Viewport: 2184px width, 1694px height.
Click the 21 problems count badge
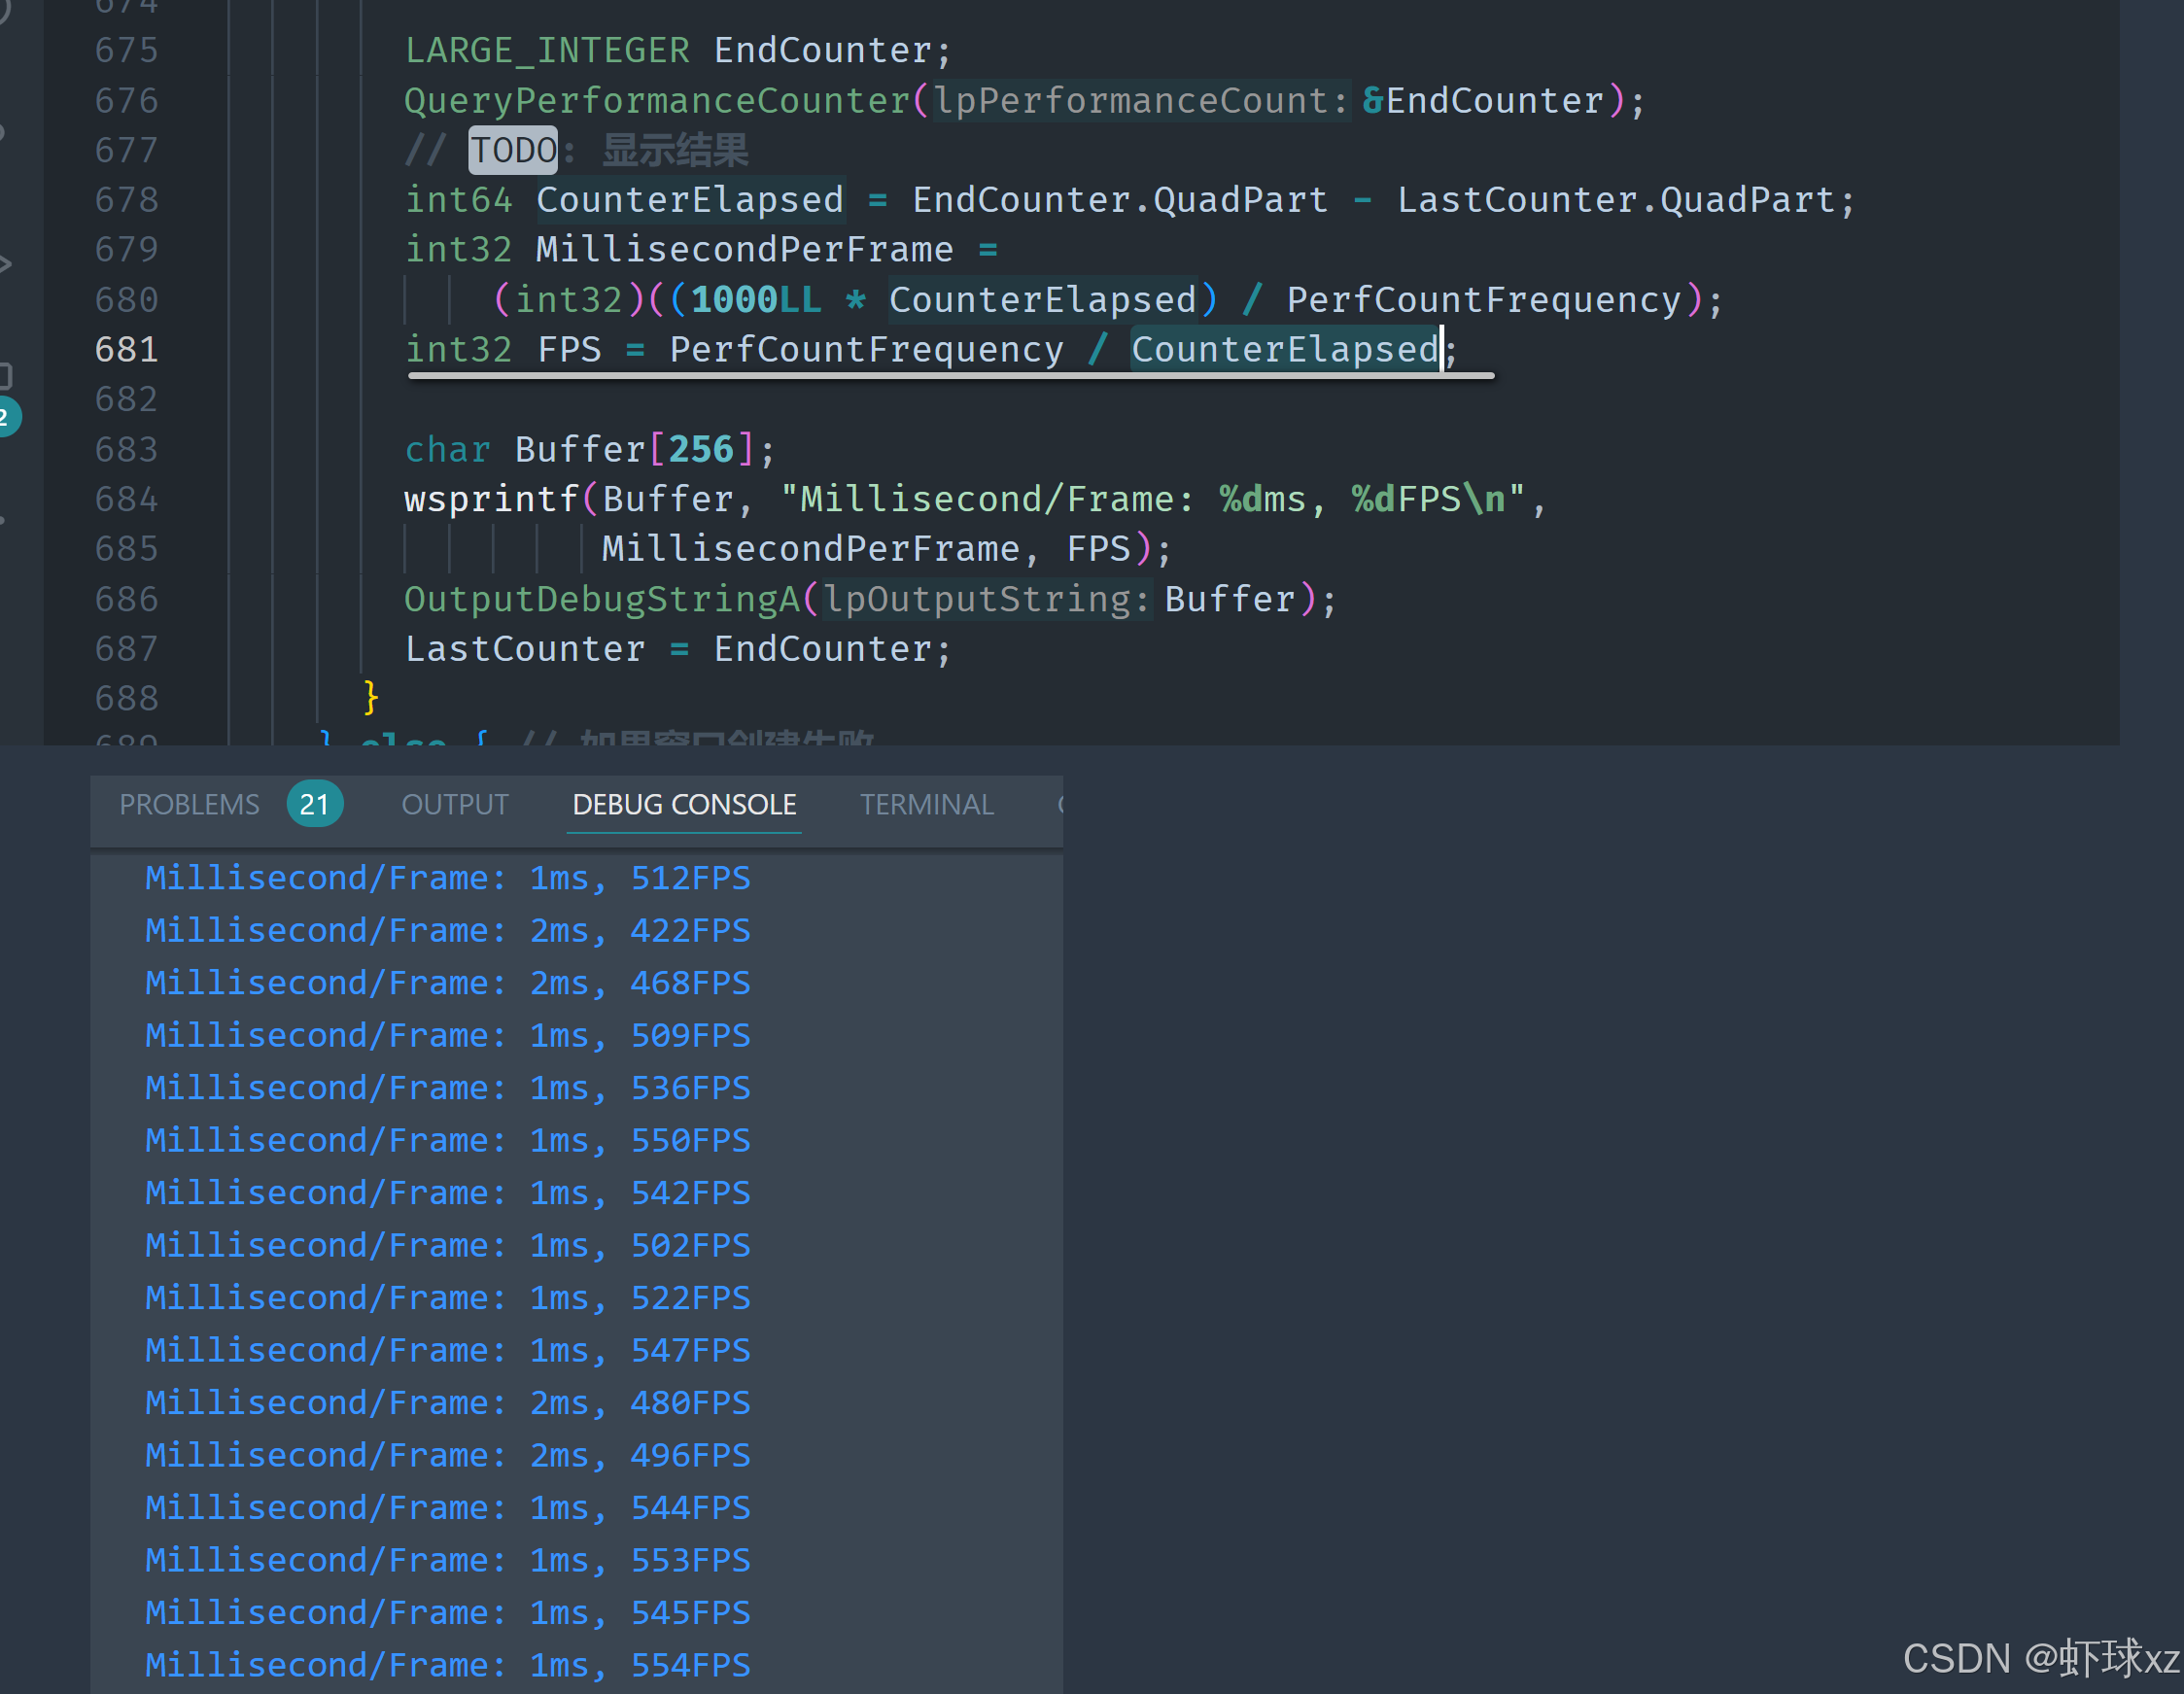314,804
